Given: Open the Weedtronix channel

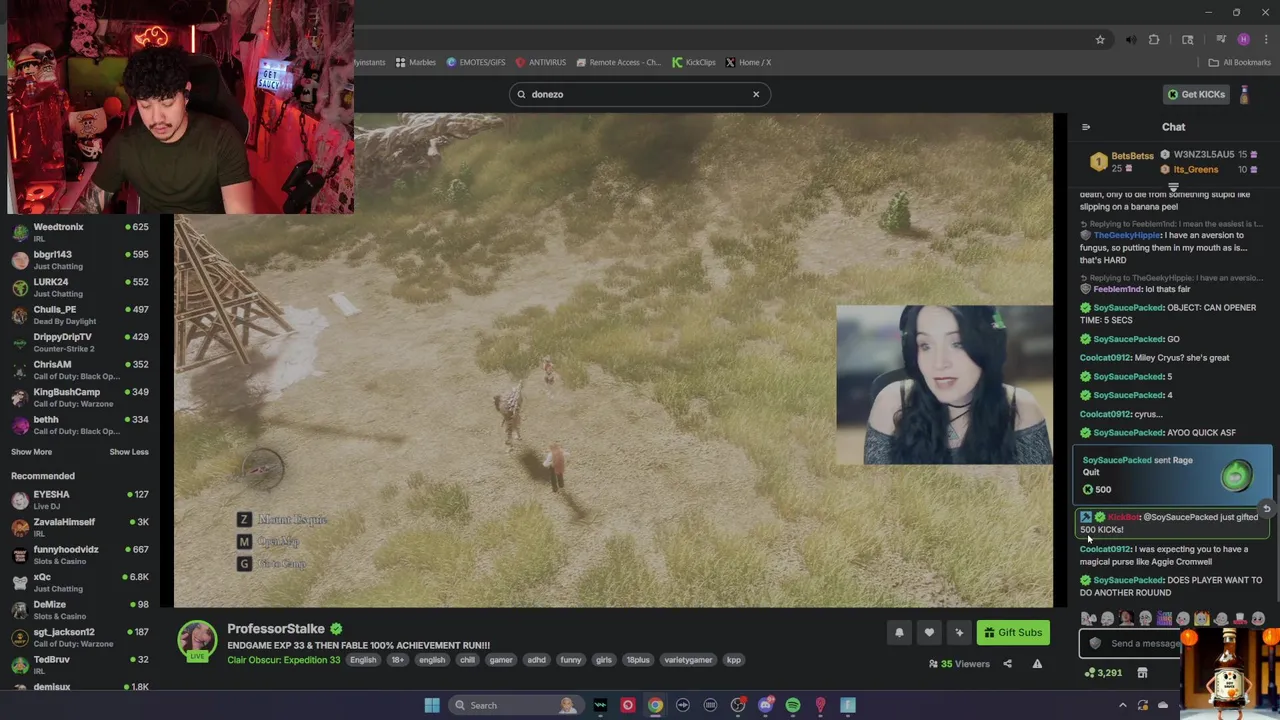Looking at the screenshot, I should pos(80,232).
